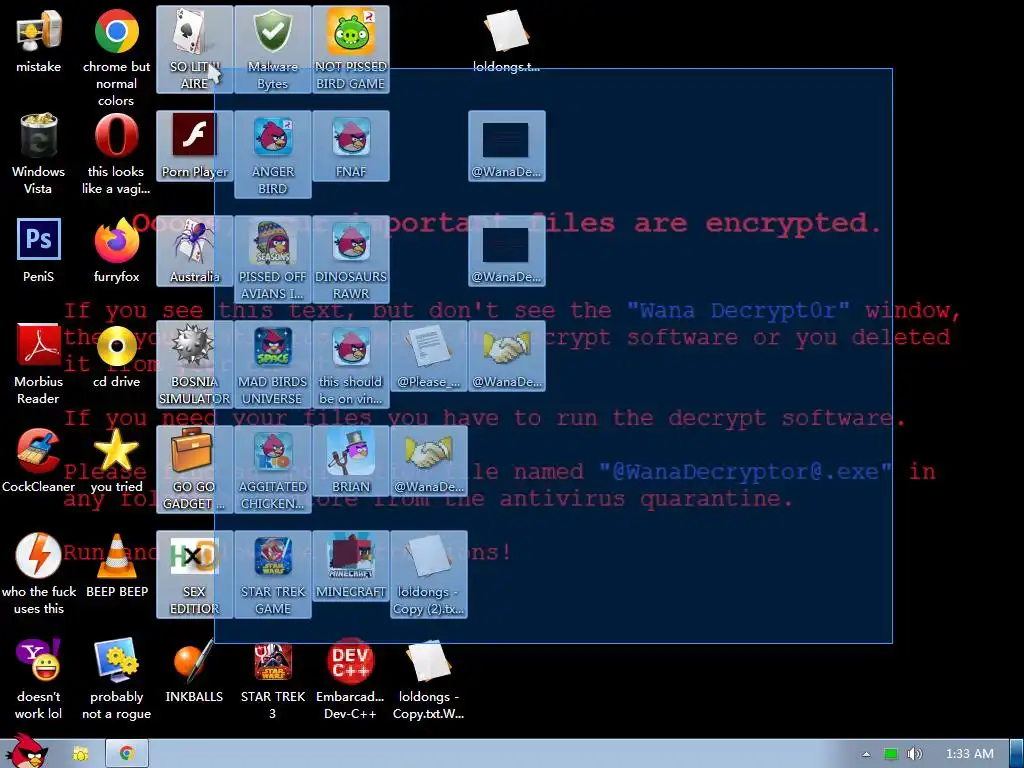Click the 'BRIAN' slingshot bird icon

point(351,461)
